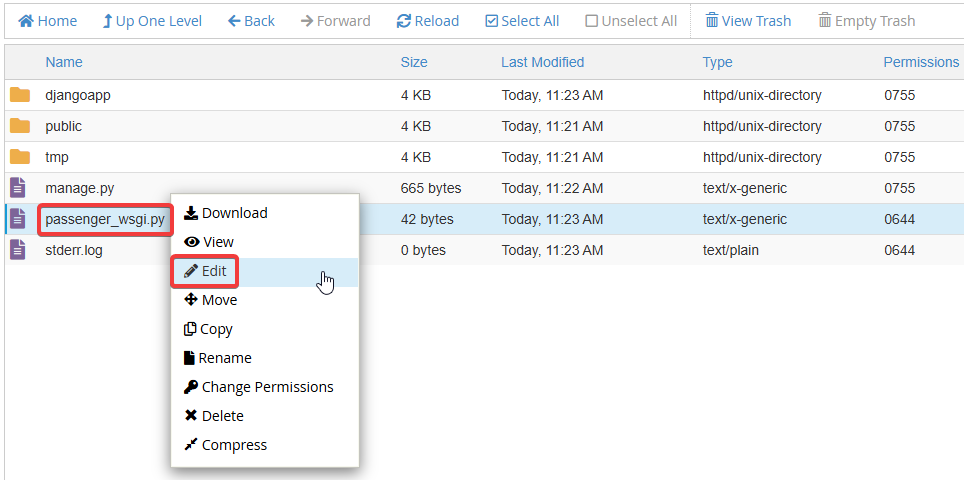Select the manage.py file icon

19,188
